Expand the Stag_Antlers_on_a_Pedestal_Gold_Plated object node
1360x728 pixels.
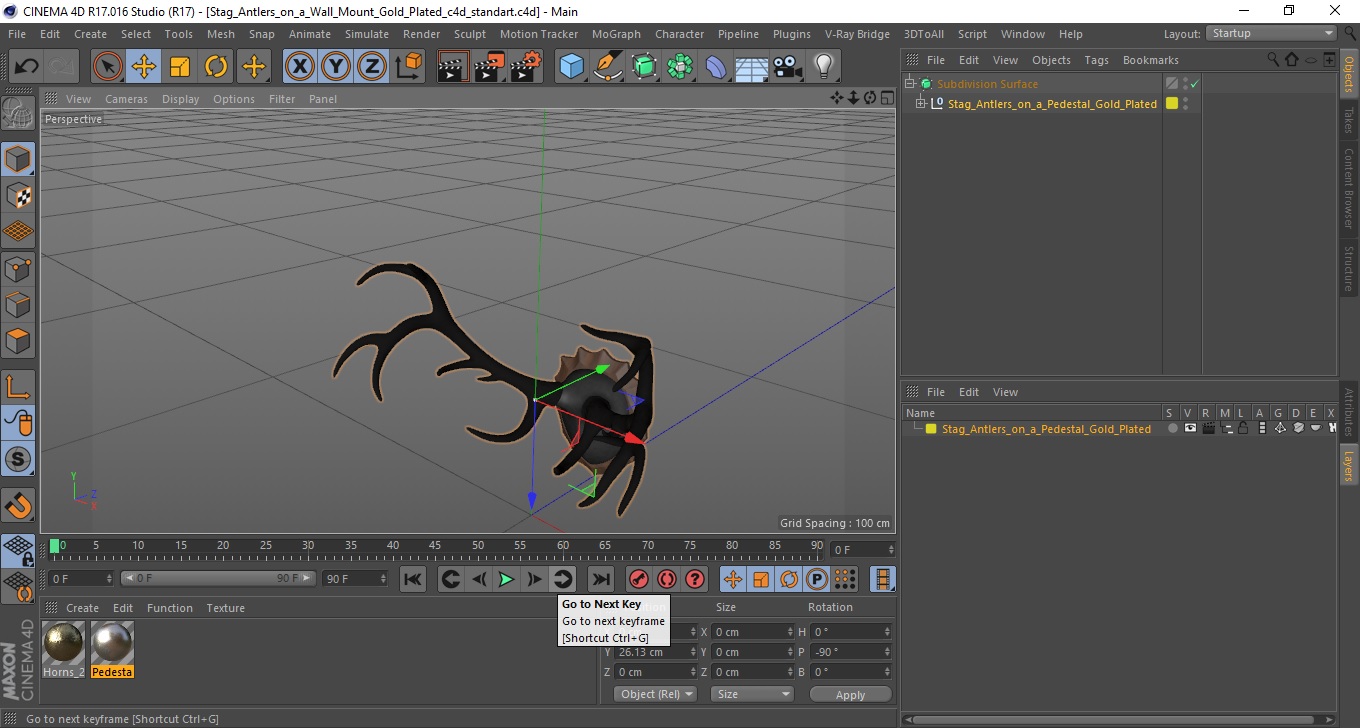tap(921, 104)
